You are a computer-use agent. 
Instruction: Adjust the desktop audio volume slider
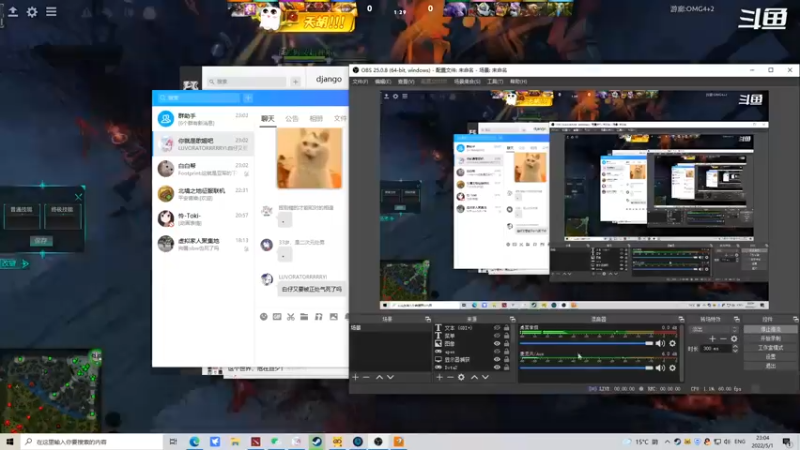(x=586, y=343)
